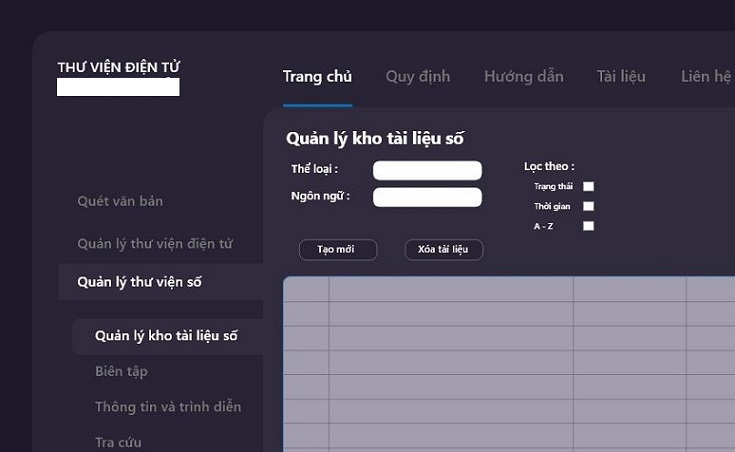The height and width of the screenshot is (452, 735).
Task: Click the Xóa tài liệu button
Action: 443,249
